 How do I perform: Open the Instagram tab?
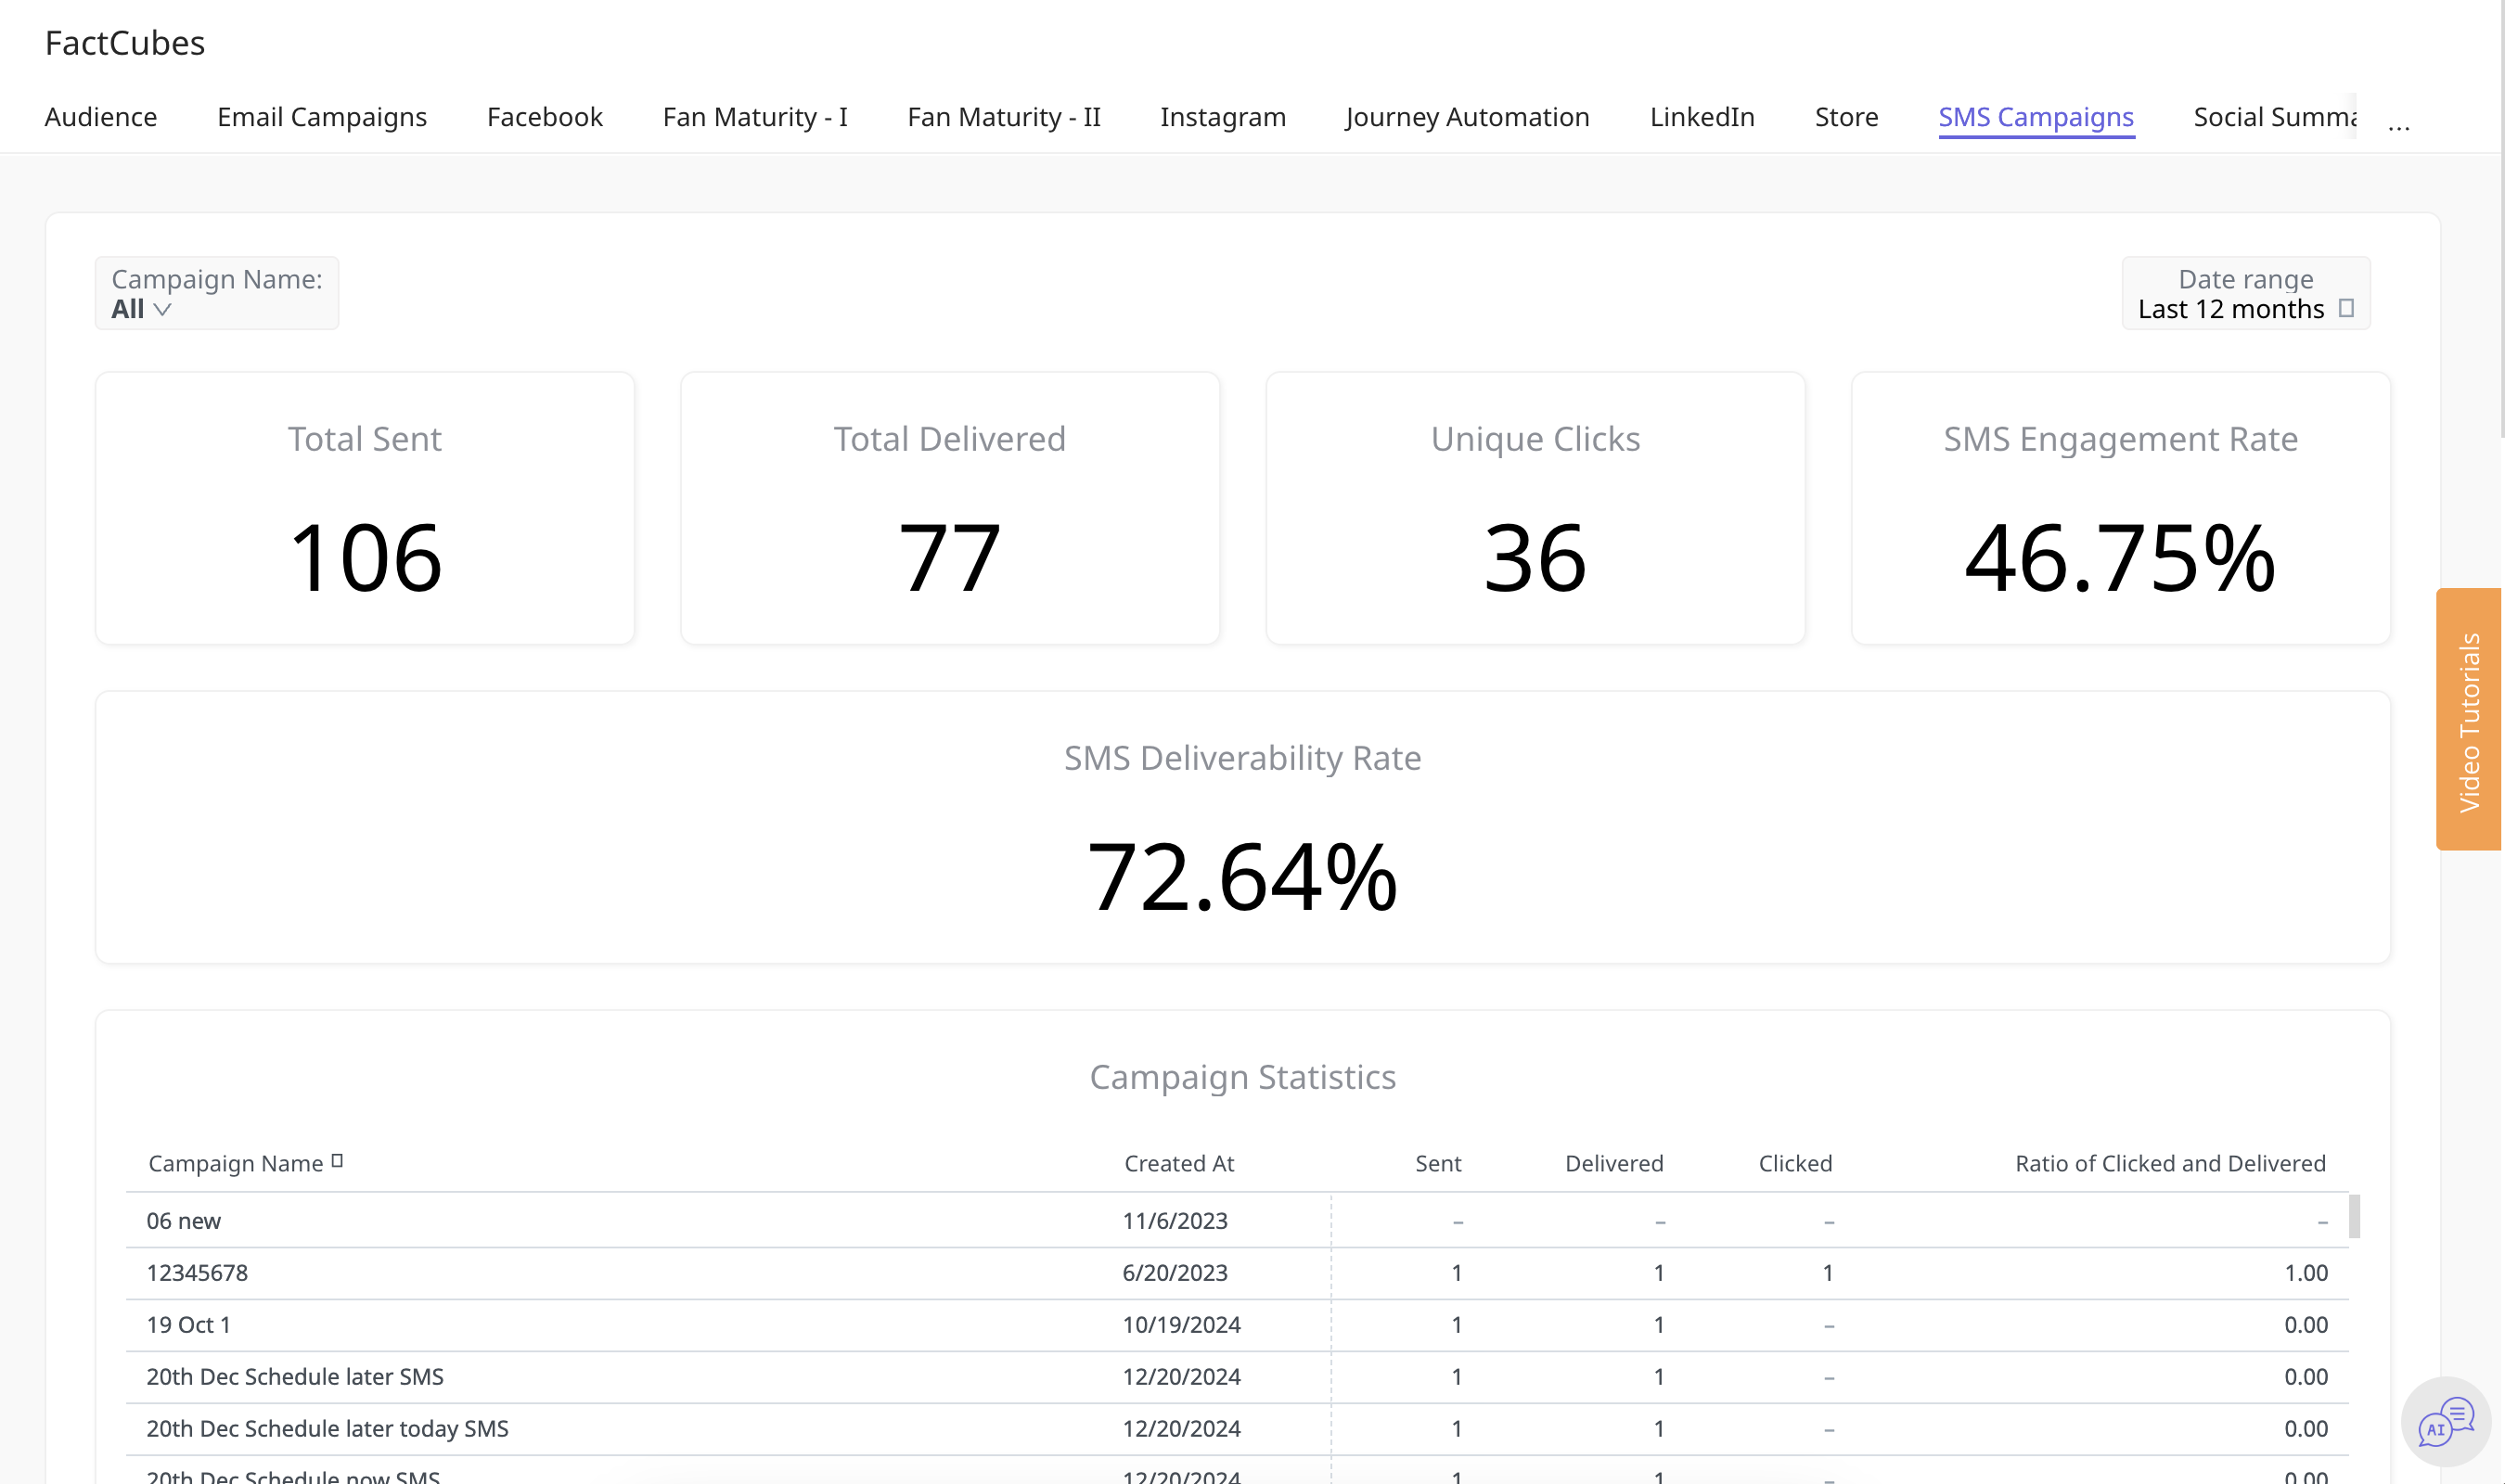tap(1223, 117)
